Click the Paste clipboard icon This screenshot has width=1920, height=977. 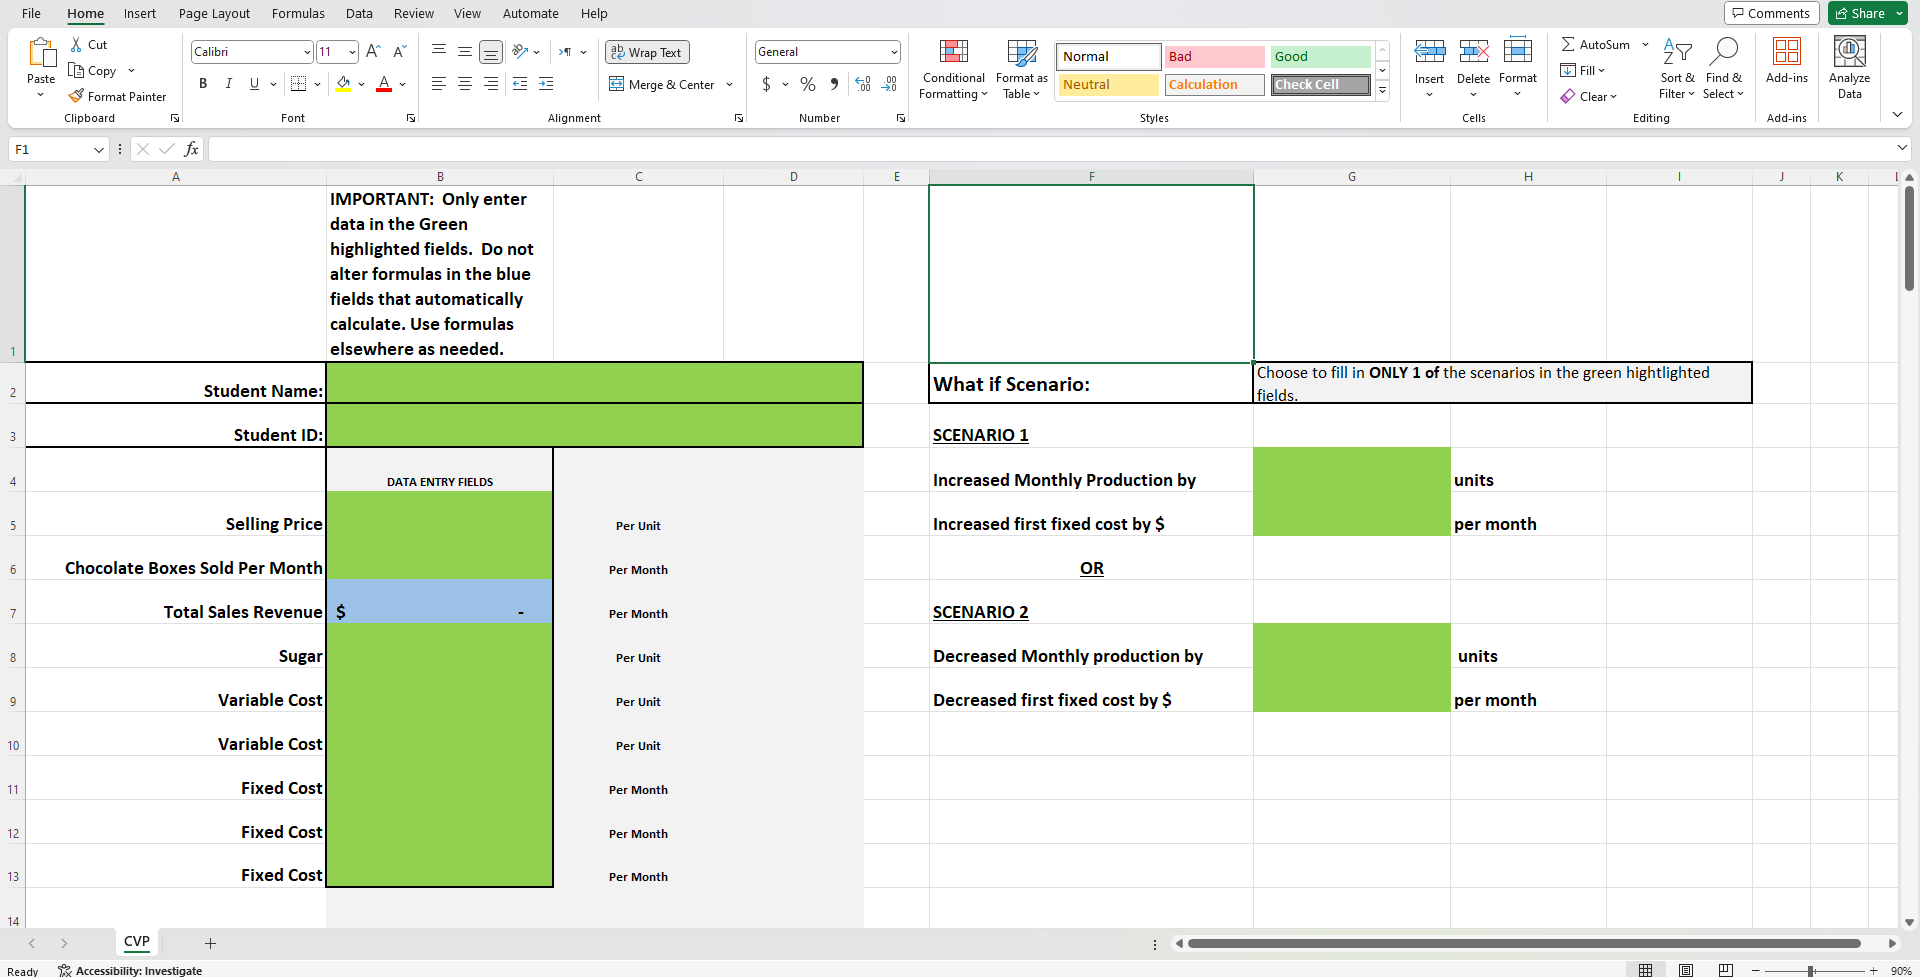[41, 53]
